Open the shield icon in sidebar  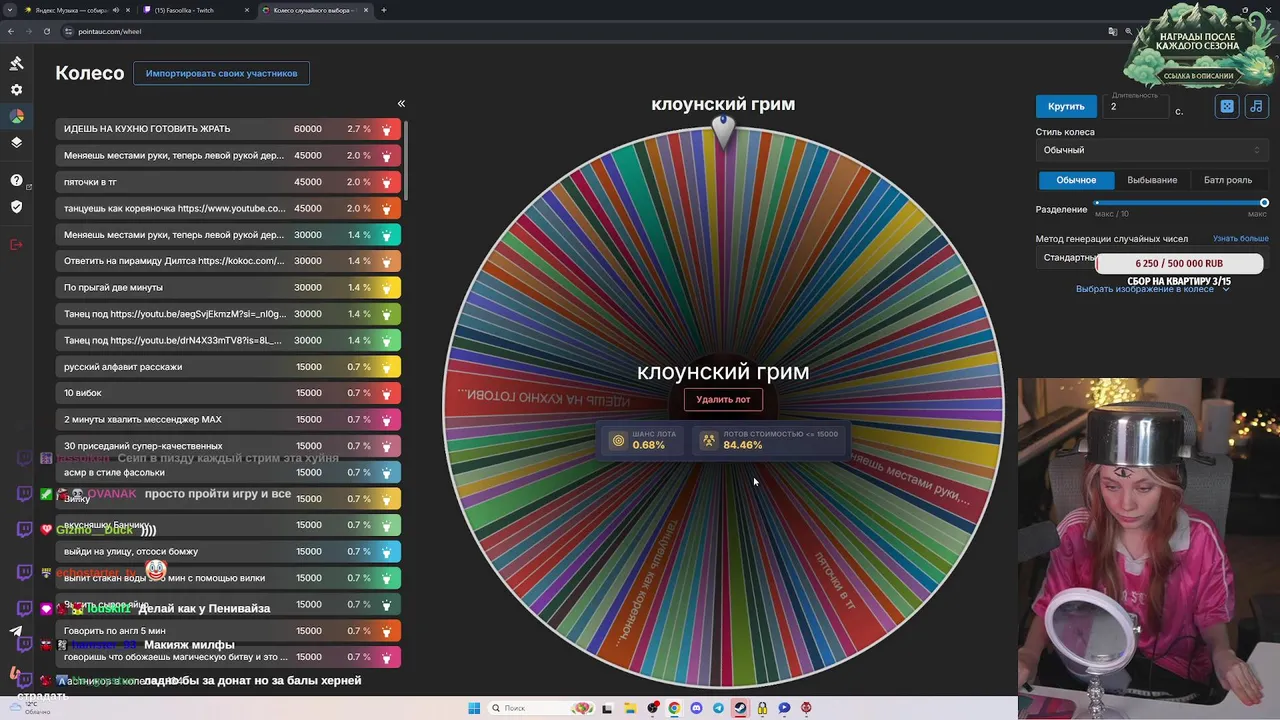tap(16, 207)
